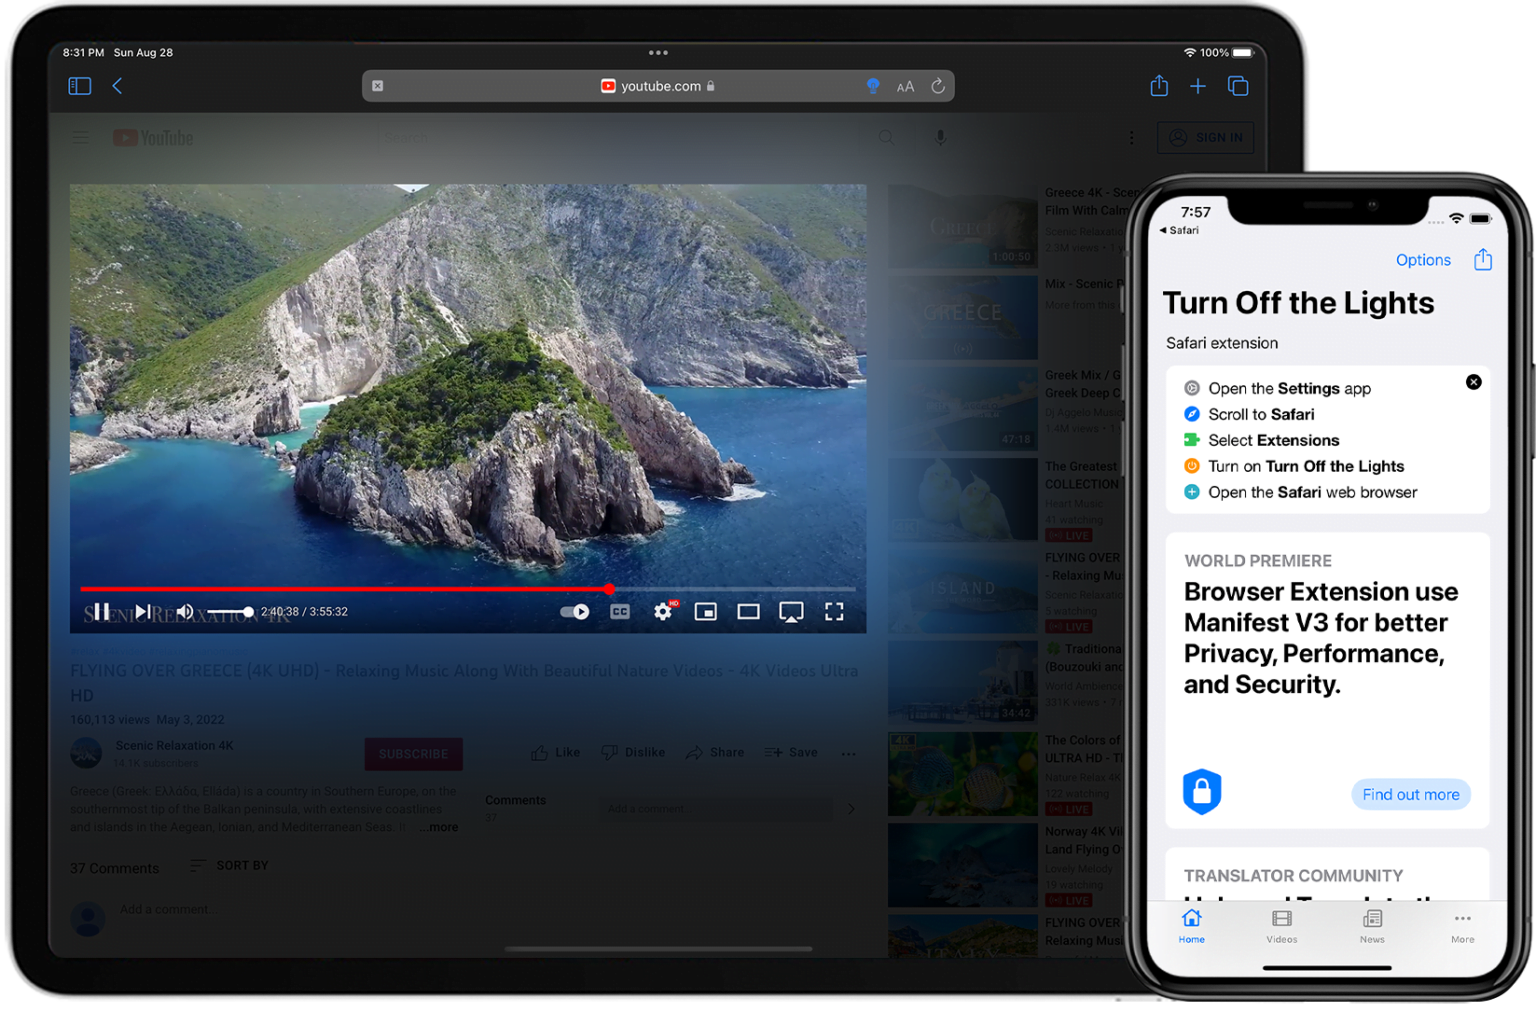Click the youtube.com address field
1536x1011 pixels.
click(658, 86)
